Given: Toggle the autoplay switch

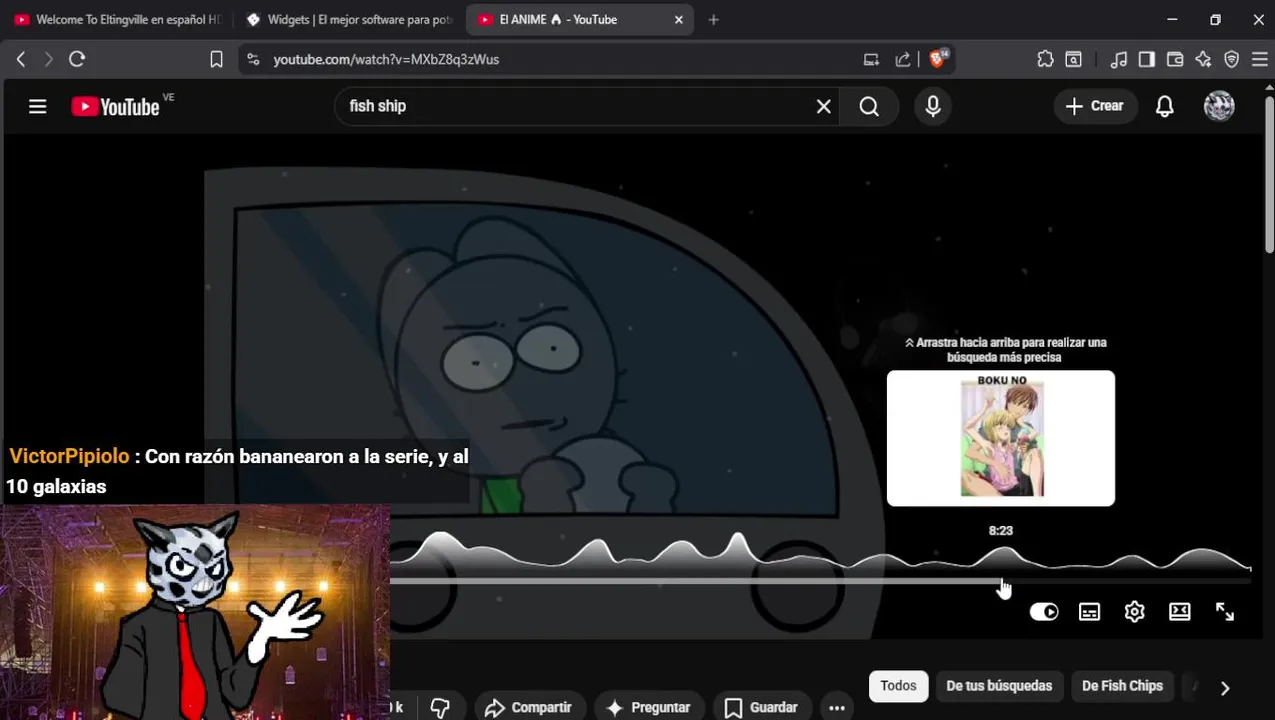Looking at the screenshot, I should point(1043,612).
